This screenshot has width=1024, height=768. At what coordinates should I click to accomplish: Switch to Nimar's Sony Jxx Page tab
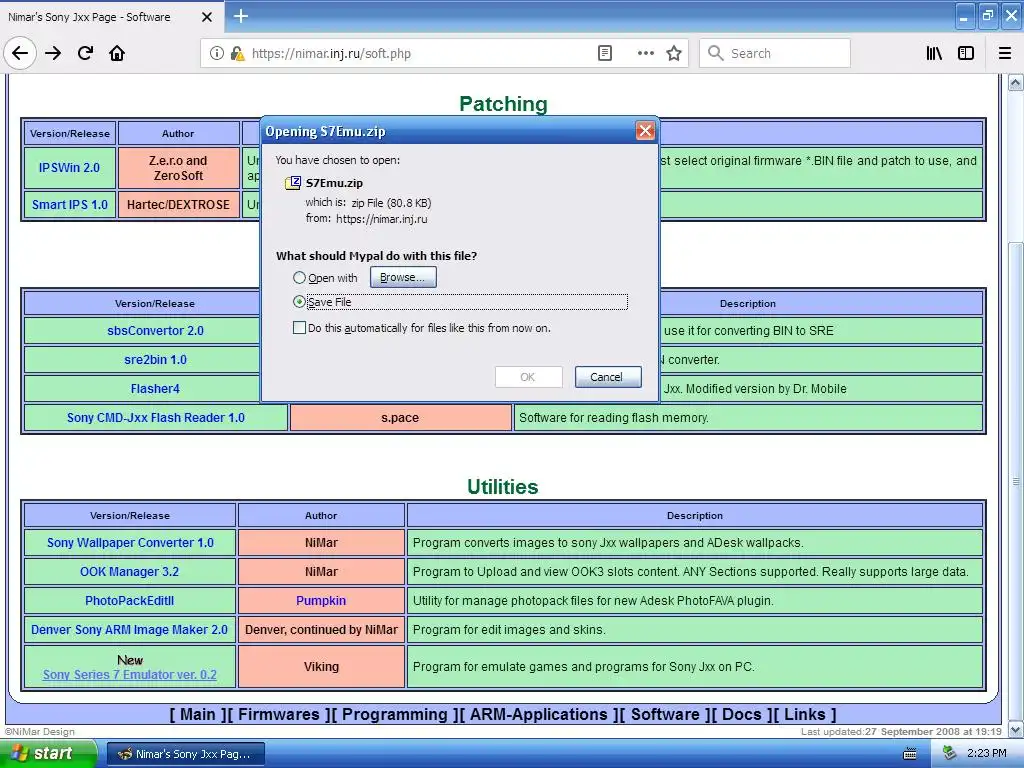111,17
